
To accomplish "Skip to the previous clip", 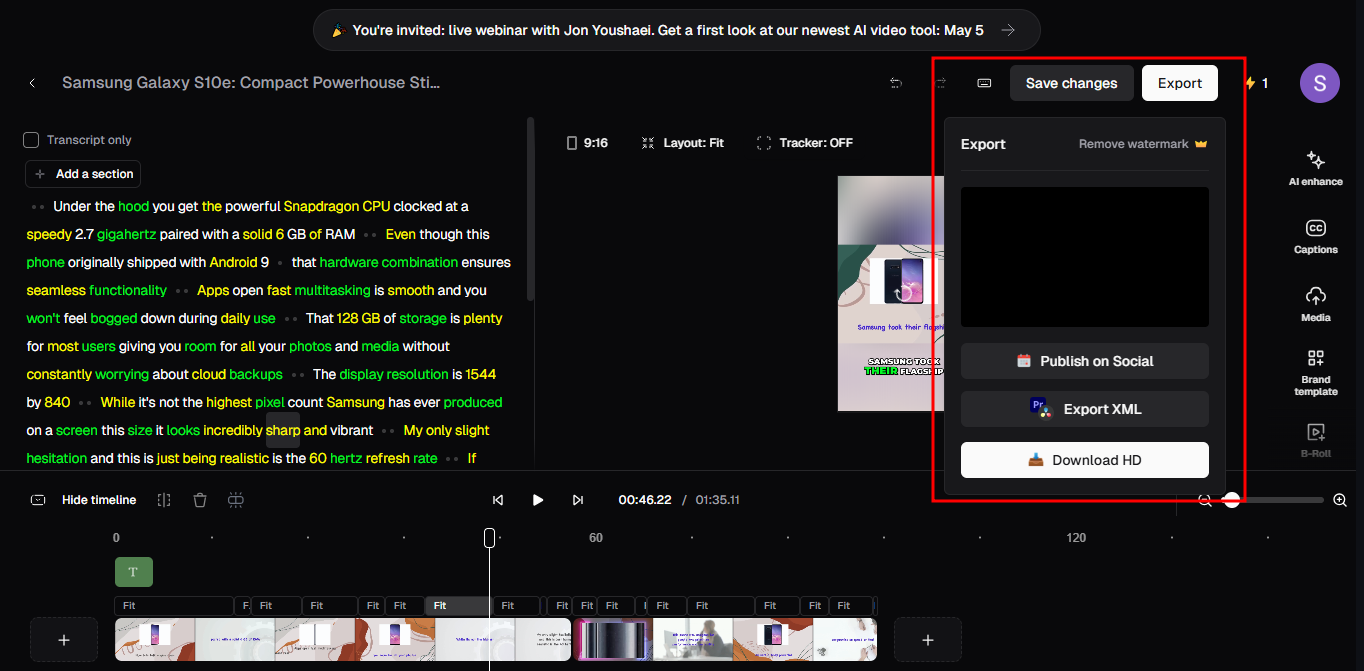I will [498, 500].
